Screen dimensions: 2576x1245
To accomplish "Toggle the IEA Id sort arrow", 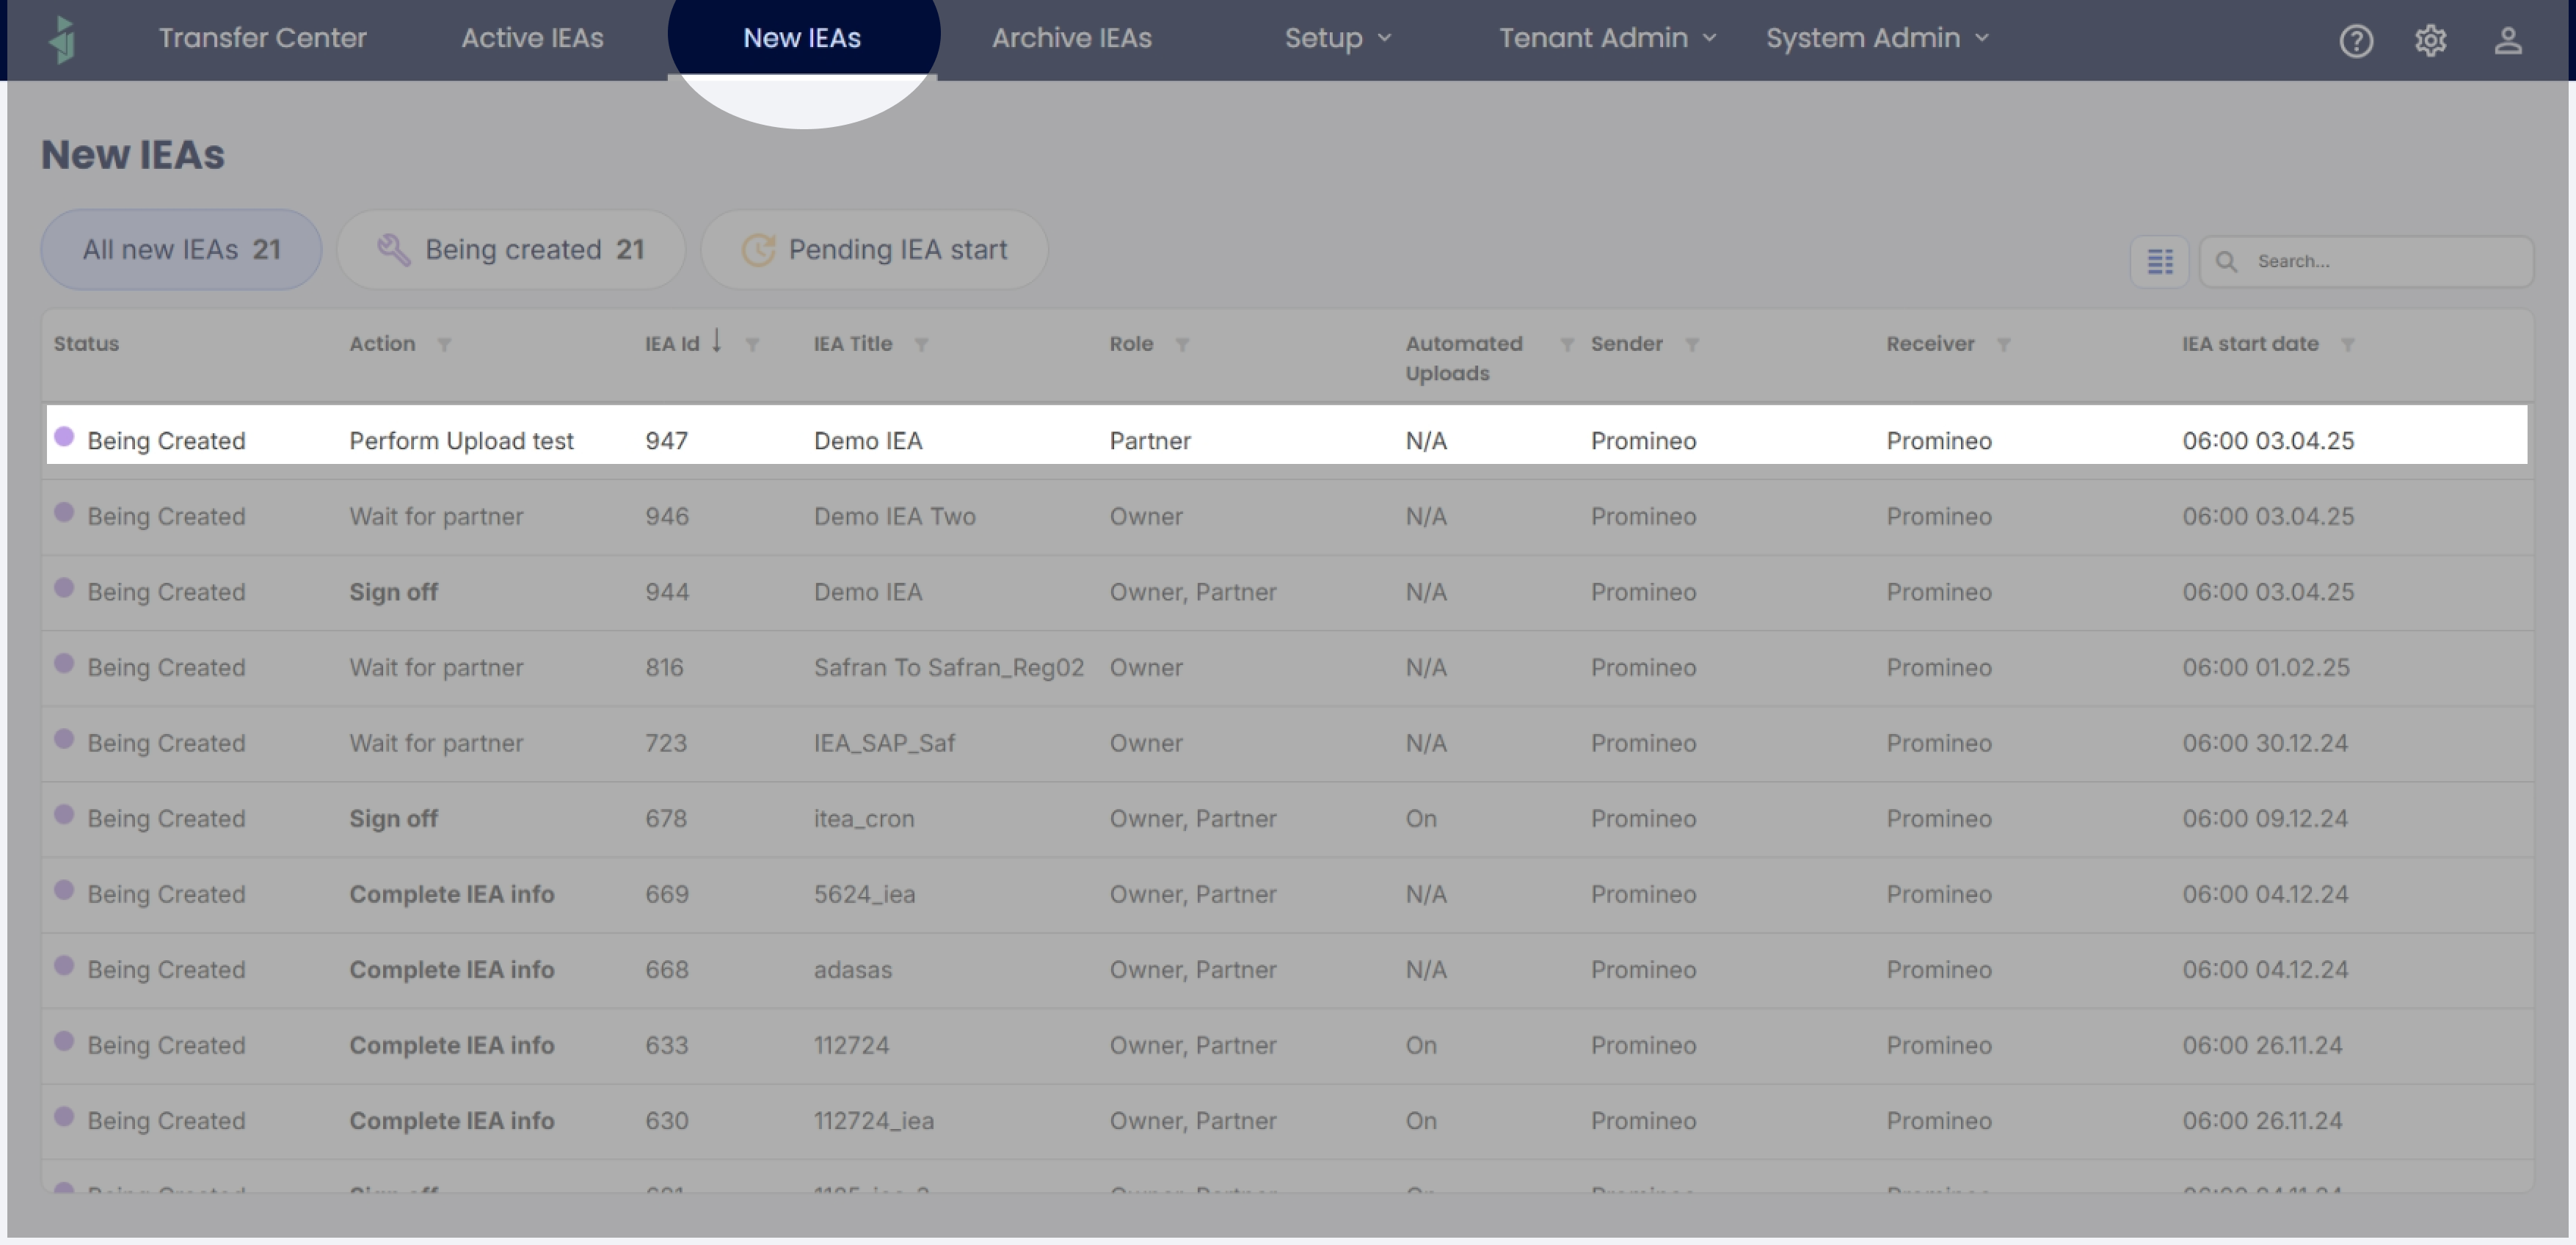I will (x=717, y=342).
